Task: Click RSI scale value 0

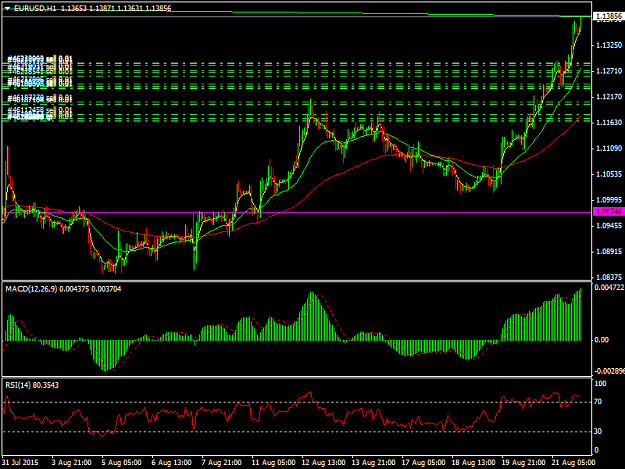Action: [596, 450]
